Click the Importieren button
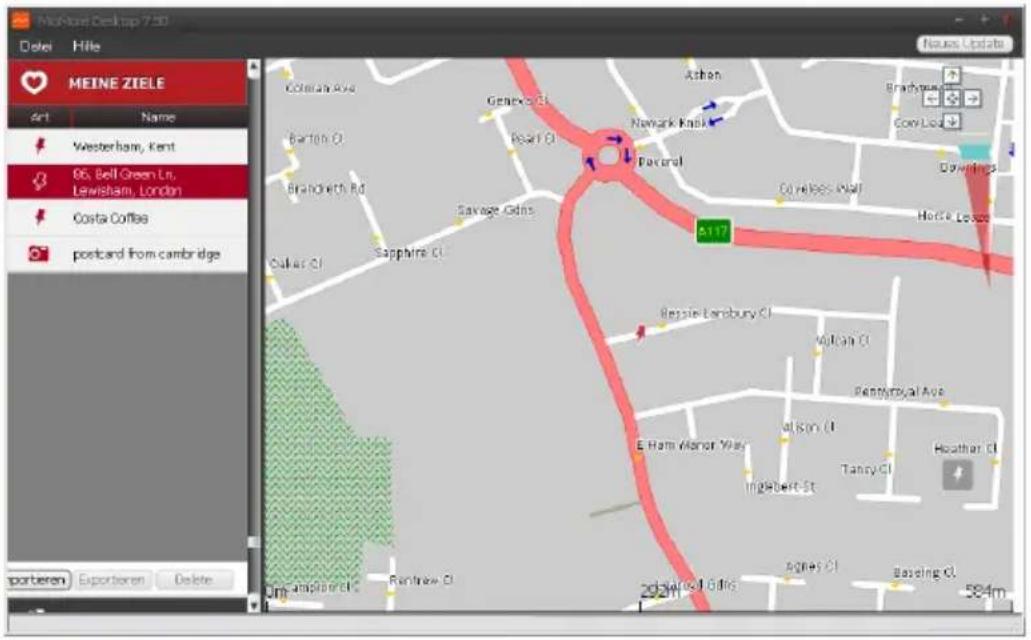This screenshot has height=640, width=1031. [x=37, y=580]
